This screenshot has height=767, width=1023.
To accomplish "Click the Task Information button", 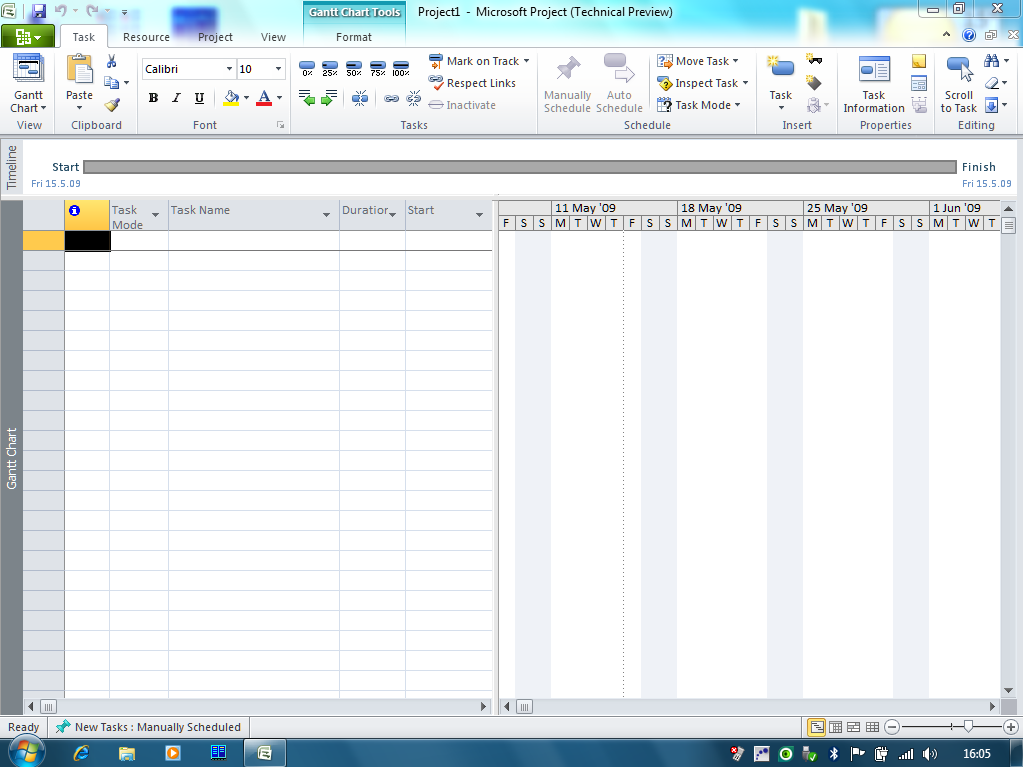I will (x=874, y=84).
